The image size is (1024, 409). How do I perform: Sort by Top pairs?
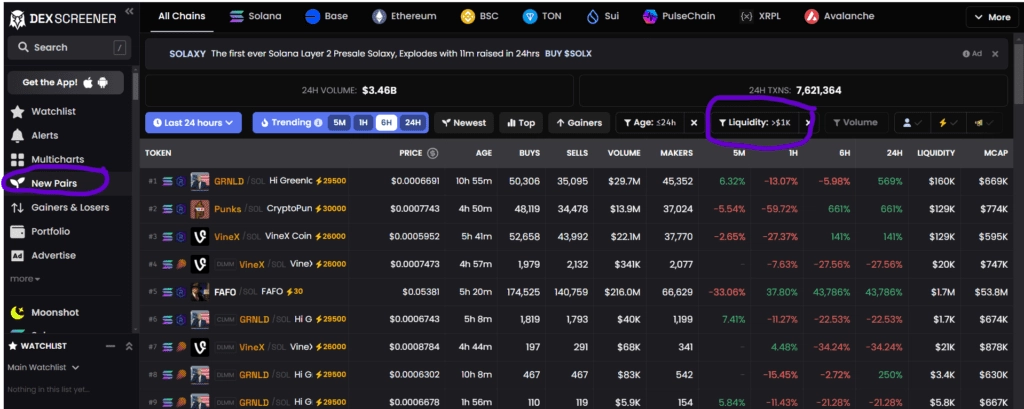pos(521,123)
